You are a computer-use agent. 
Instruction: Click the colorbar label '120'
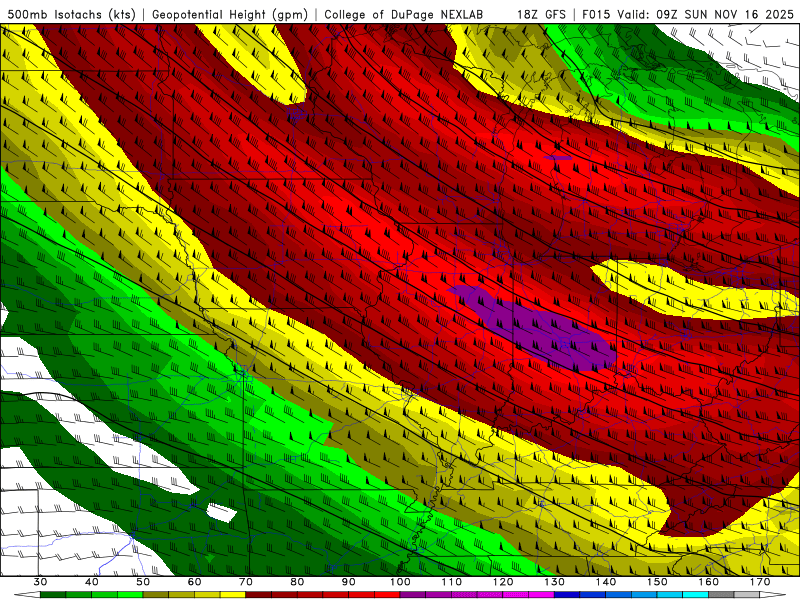pos(503,582)
